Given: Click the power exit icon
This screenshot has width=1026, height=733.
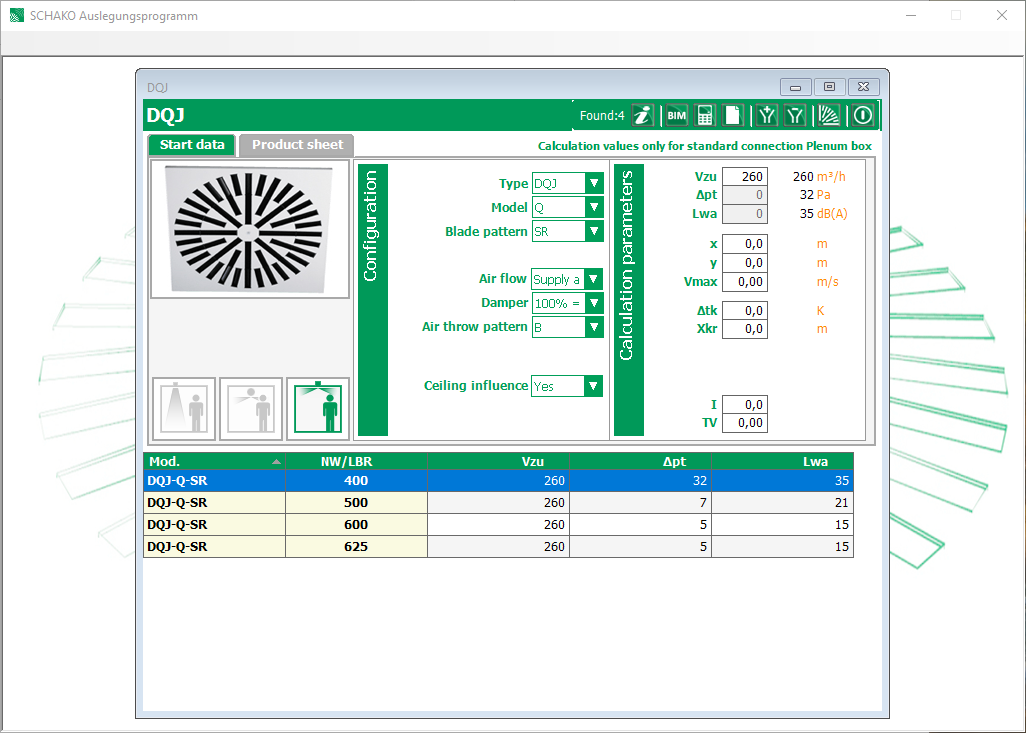Looking at the screenshot, I should coord(863,115).
